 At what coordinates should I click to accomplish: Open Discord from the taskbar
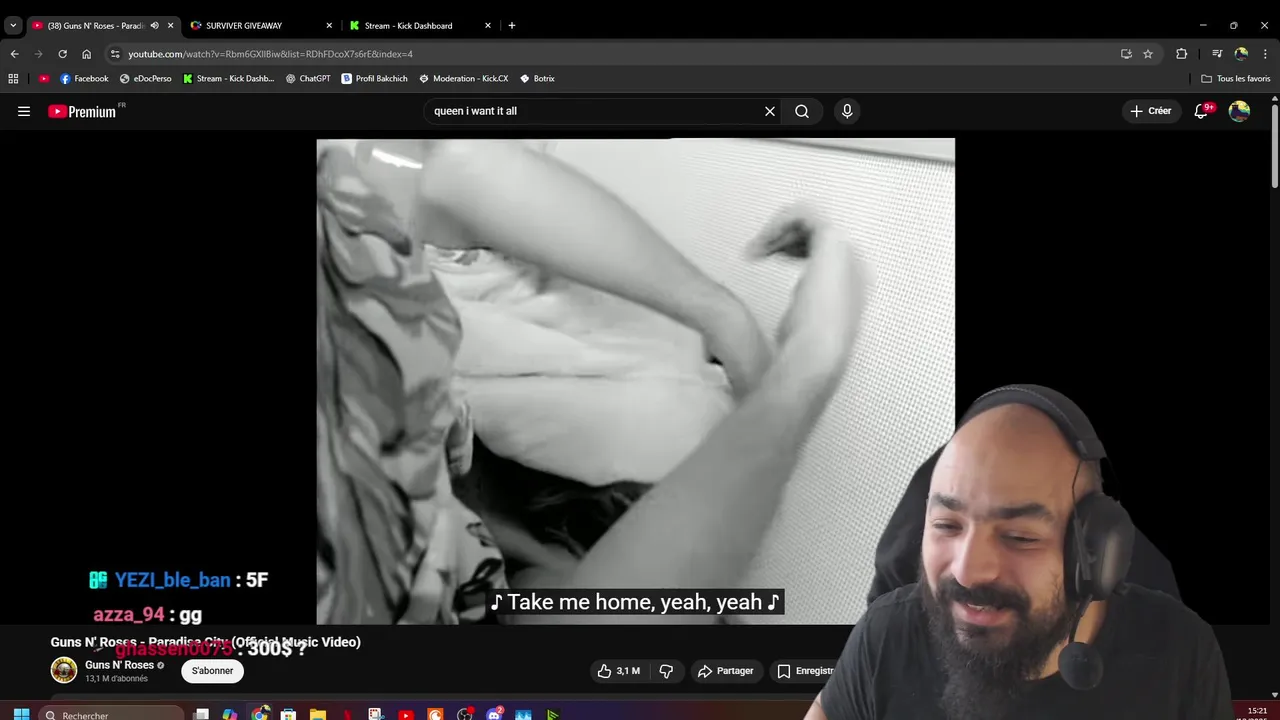click(x=494, y=714)
